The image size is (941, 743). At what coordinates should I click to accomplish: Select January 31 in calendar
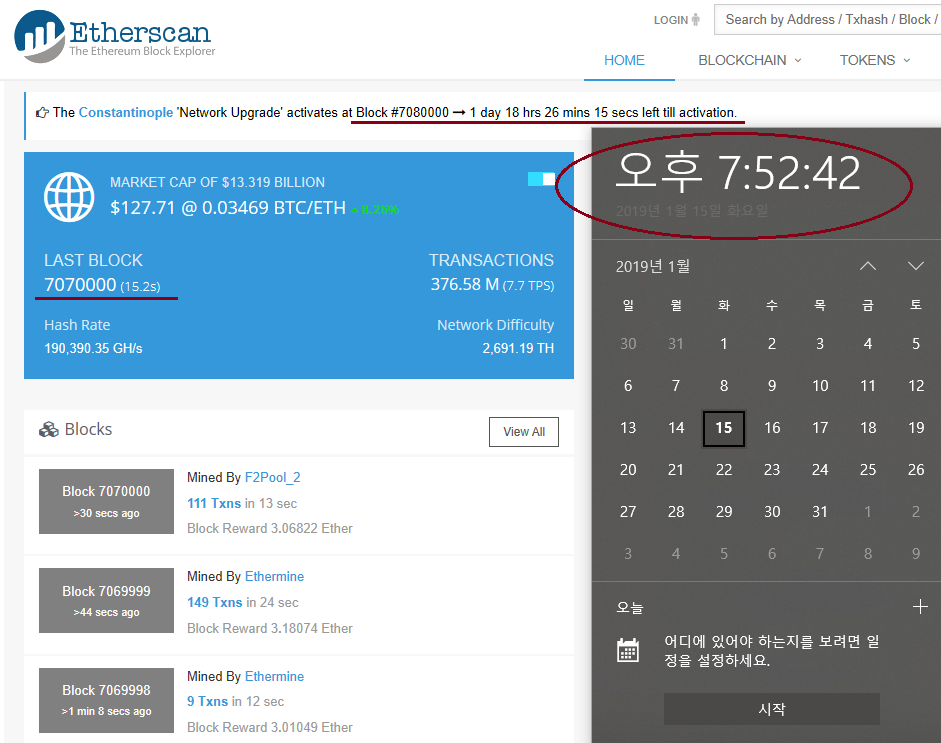click(x=820, y=512)
